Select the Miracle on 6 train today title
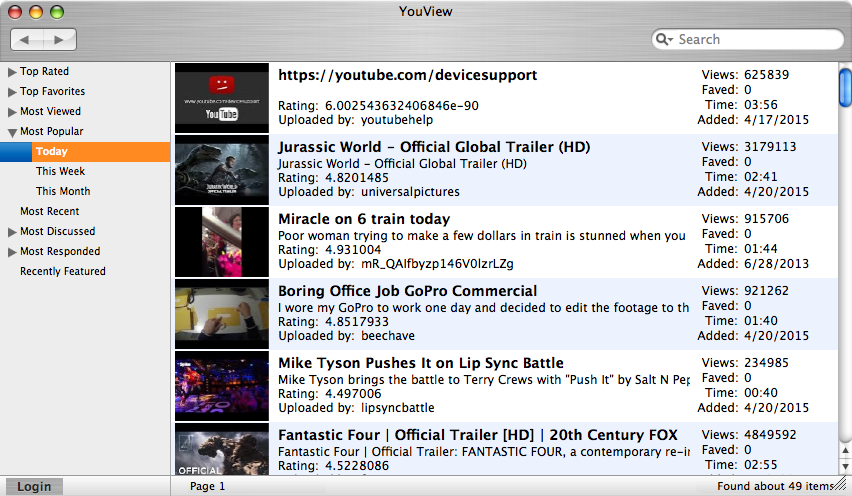The height and width of the screenshot is (496, 852). (364, 219)
